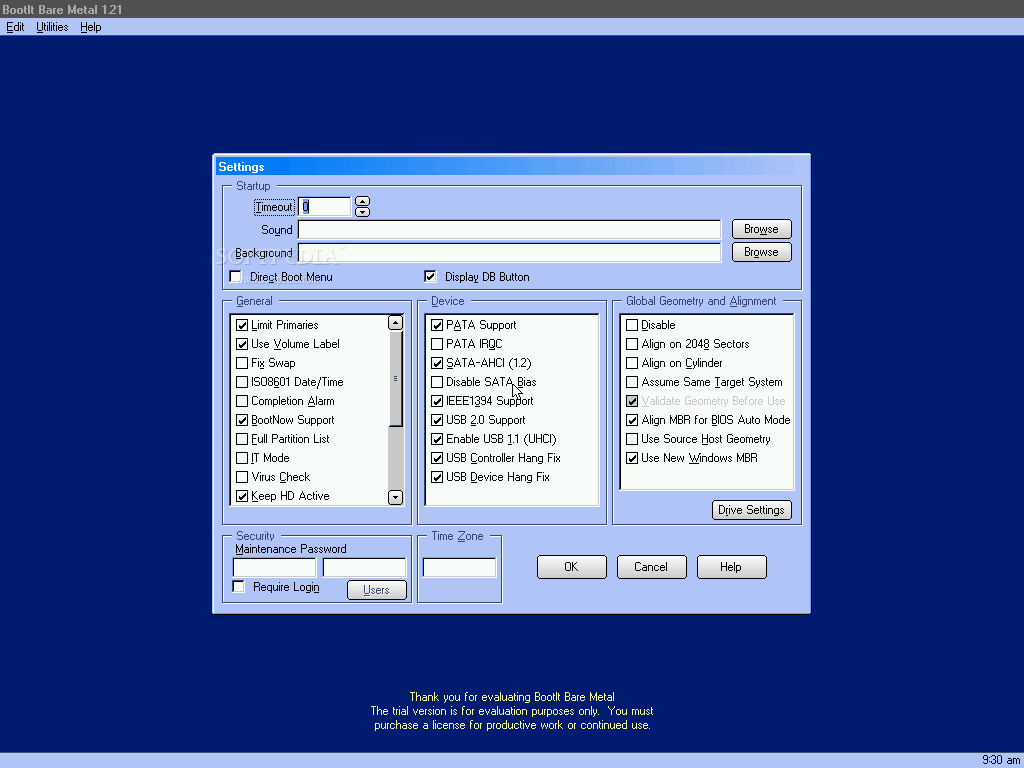The image size is (1024, 768).
Task: Click the Time Zone input field
Action: (459, 568)
